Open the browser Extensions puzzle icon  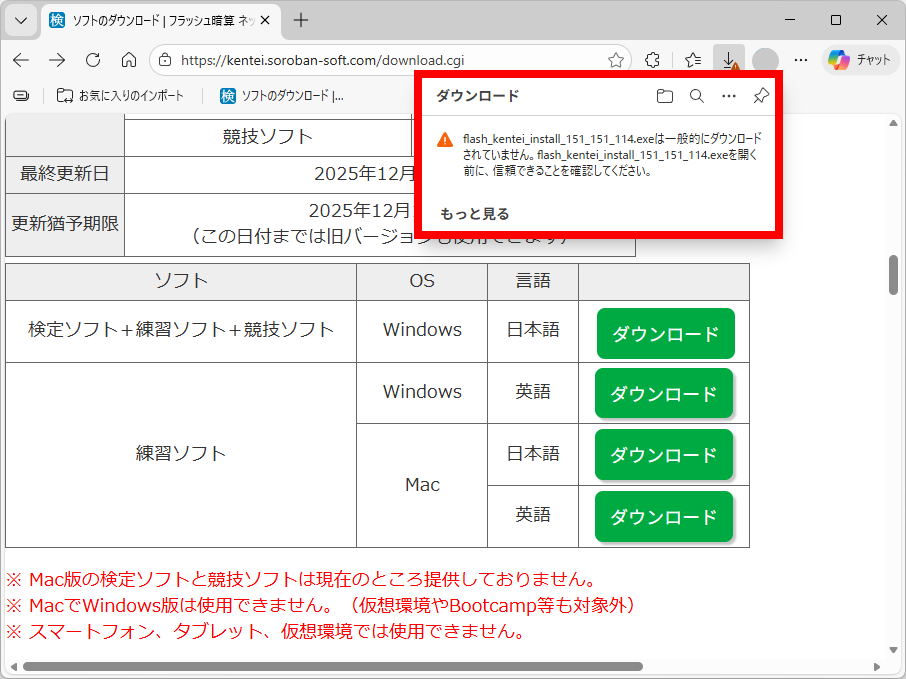(x=652, y=60)
